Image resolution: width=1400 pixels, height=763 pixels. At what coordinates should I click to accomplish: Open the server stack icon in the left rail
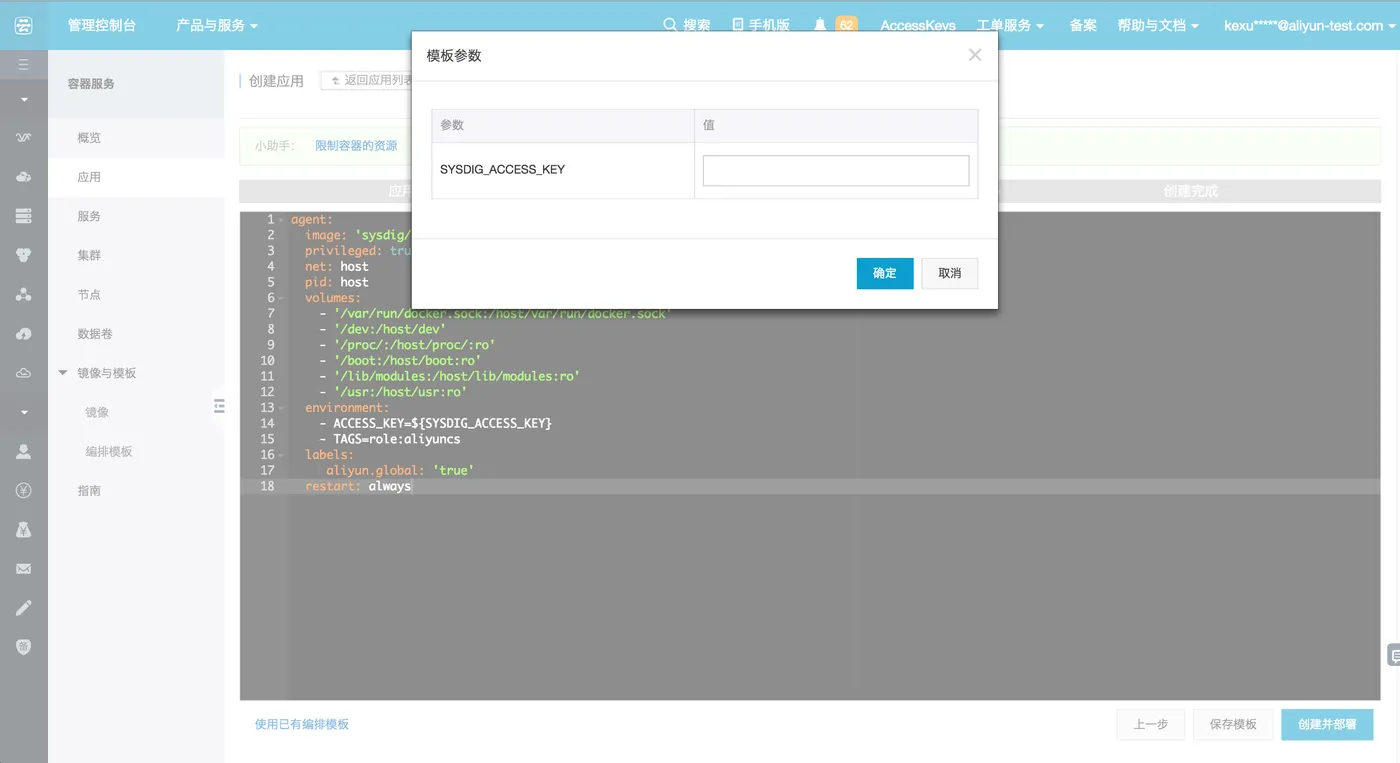24,215
